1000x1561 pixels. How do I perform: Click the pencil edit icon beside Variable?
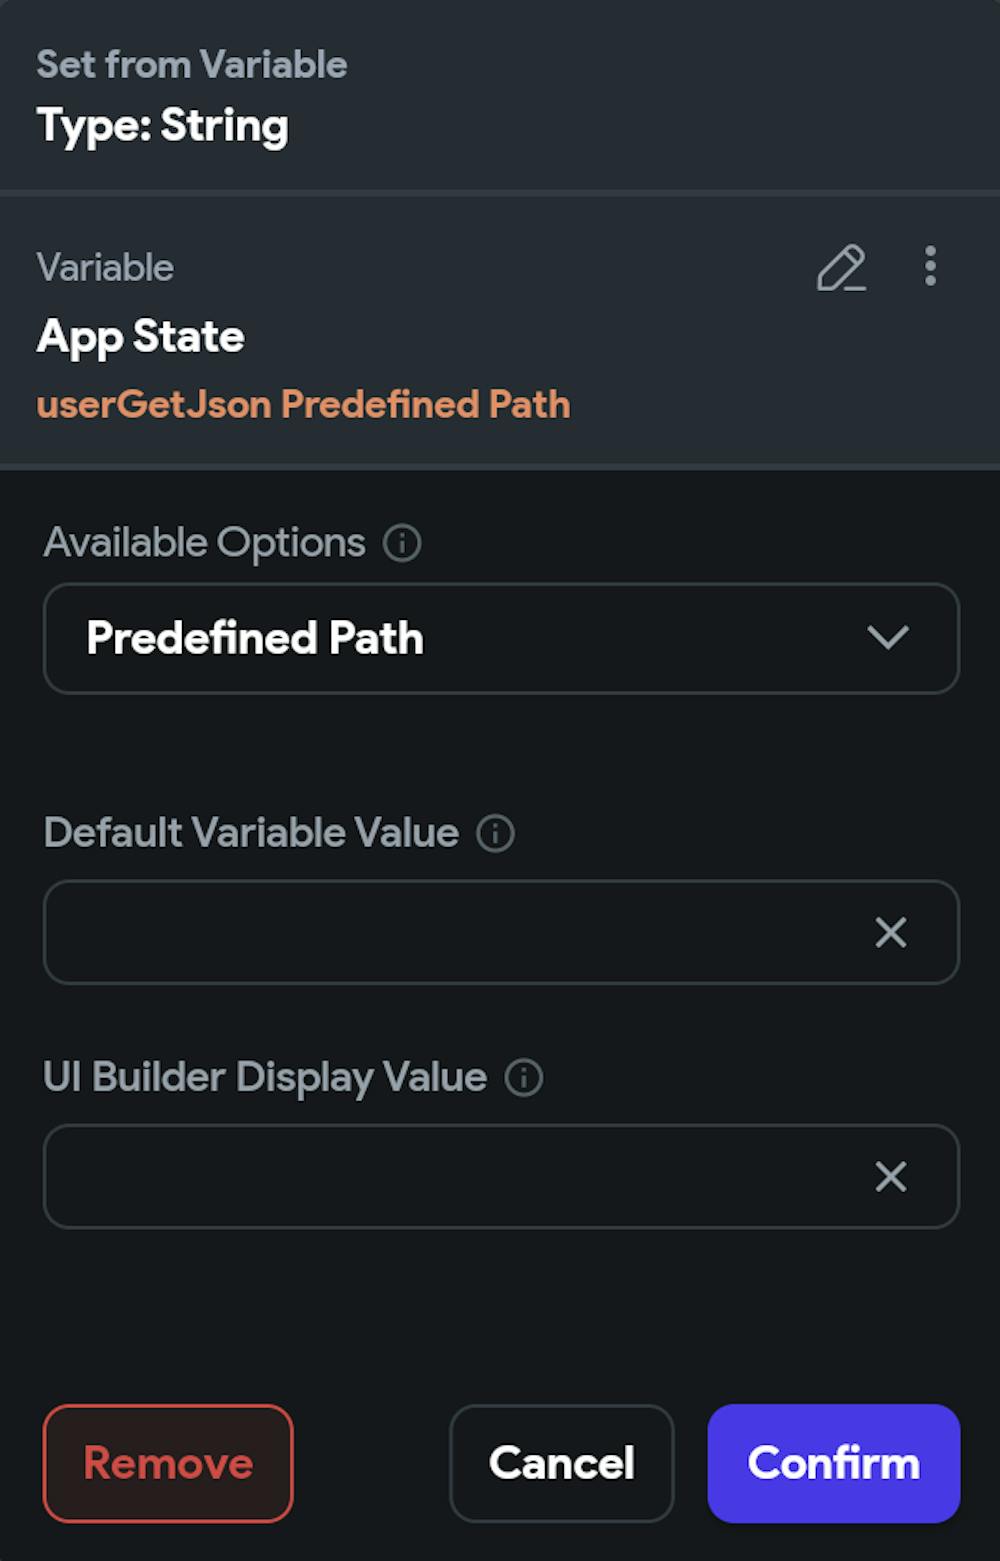pos(841,267)
